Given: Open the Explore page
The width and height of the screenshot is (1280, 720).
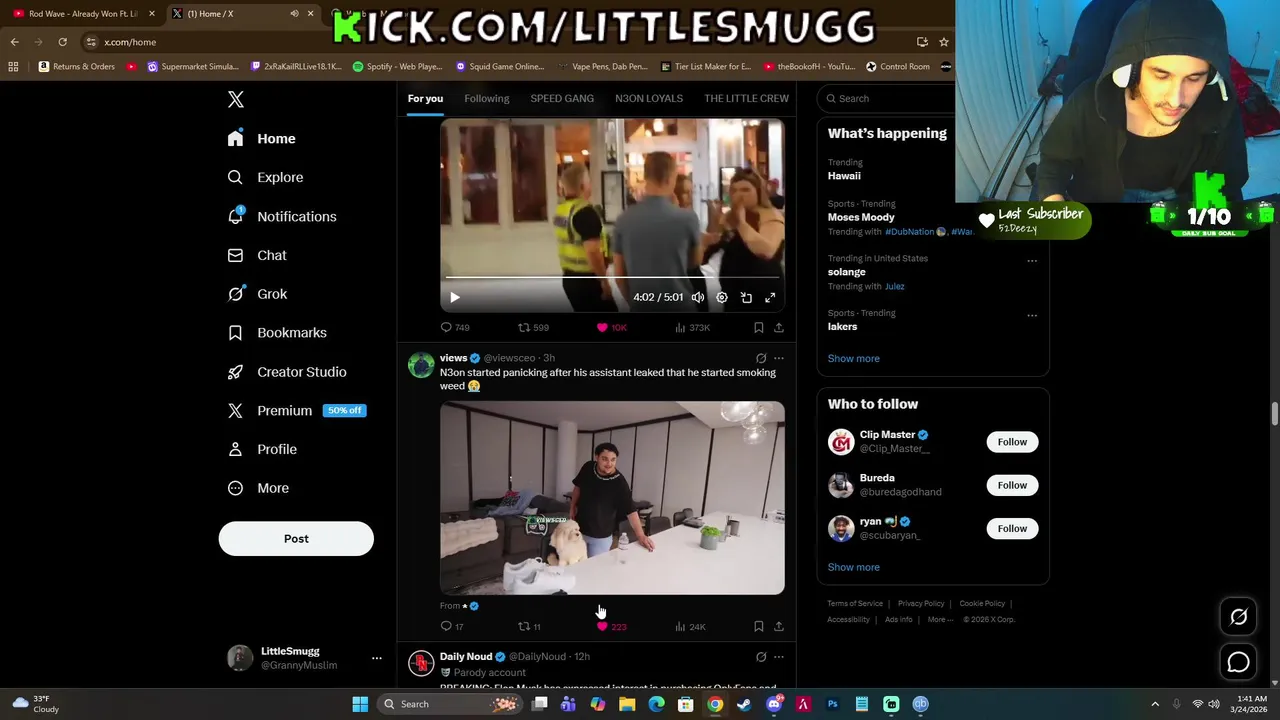Looking at the screenshot, I should (x=265, y=177).
